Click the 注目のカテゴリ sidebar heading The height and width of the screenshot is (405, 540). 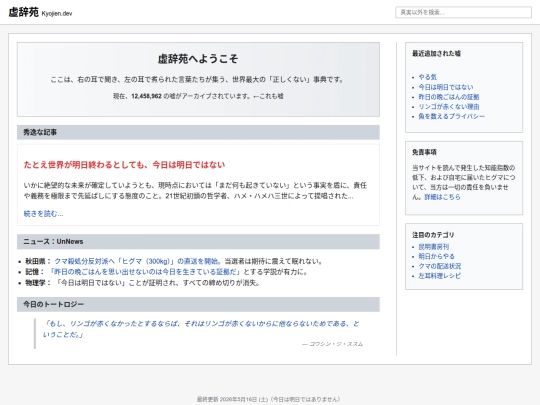[433, 235]
